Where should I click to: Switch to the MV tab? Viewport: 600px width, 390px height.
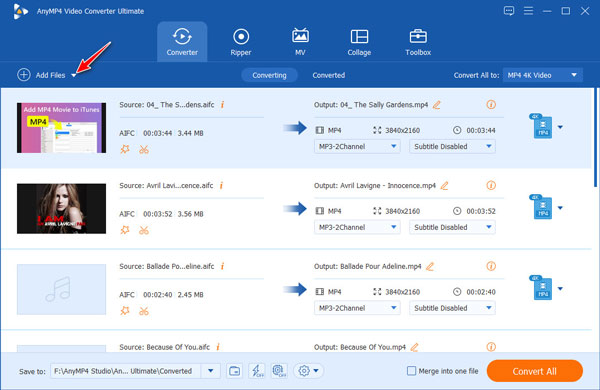click(300, 42)
